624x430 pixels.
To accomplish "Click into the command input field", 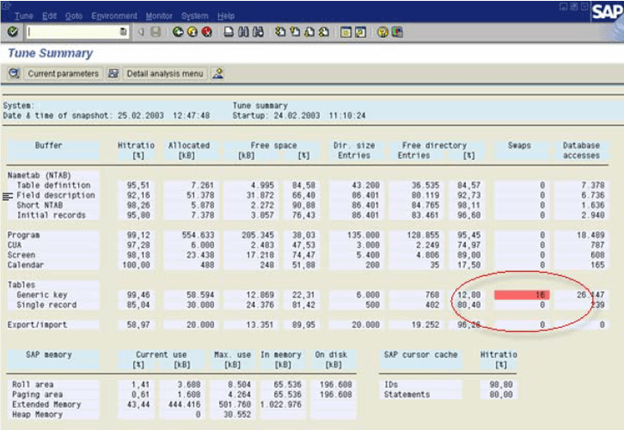I will point(70,32).
